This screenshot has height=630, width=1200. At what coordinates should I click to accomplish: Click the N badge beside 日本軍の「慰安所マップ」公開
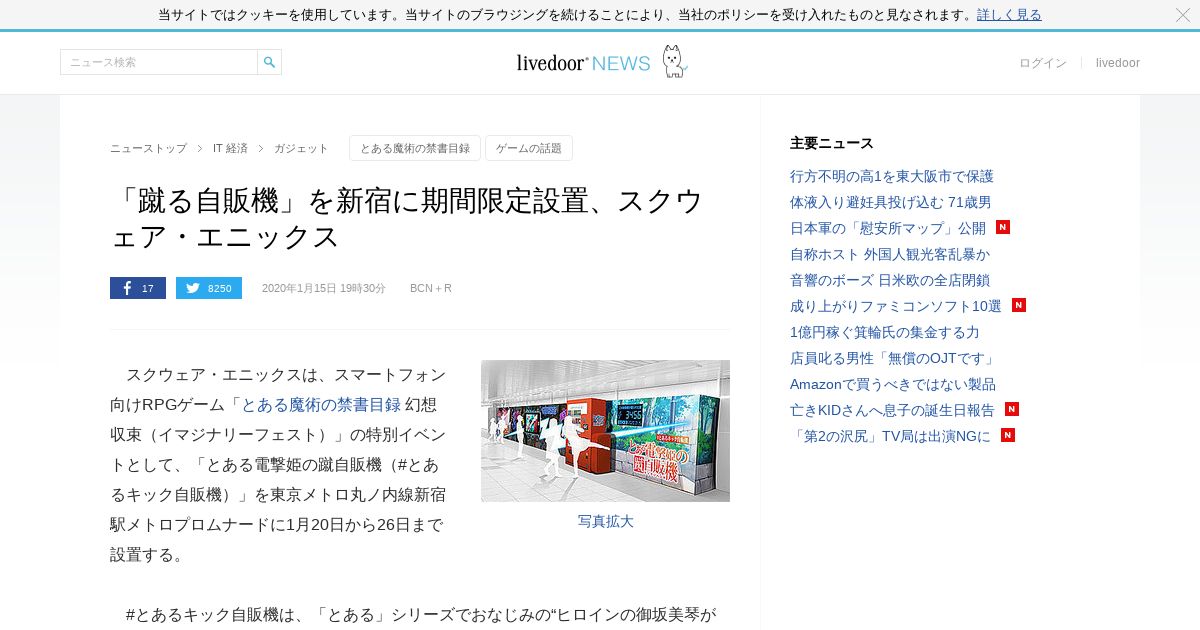1003,227
